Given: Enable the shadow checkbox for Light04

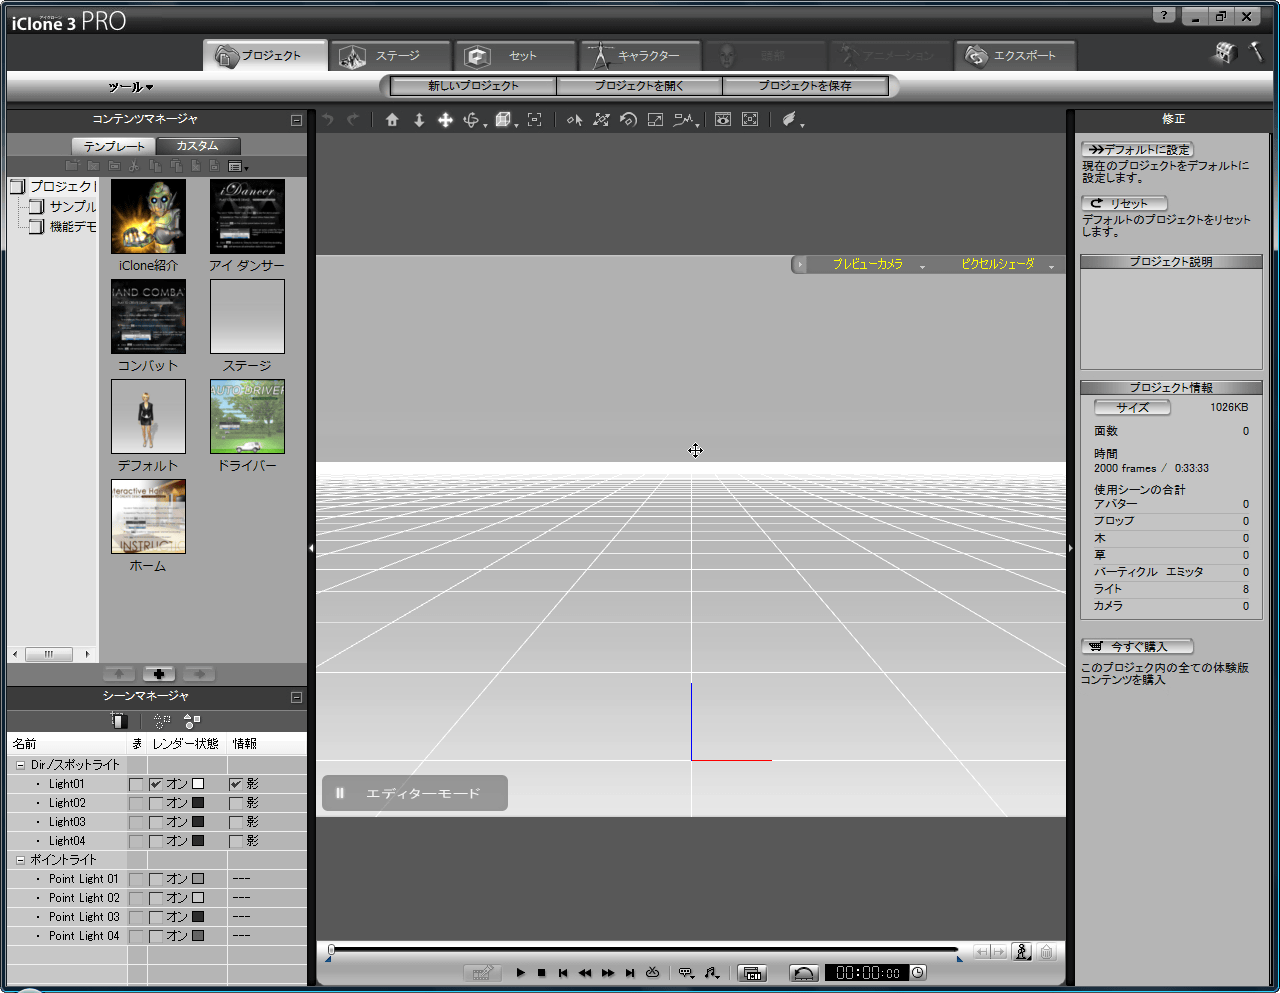Looking at the screenshot, I should [236, 841].
